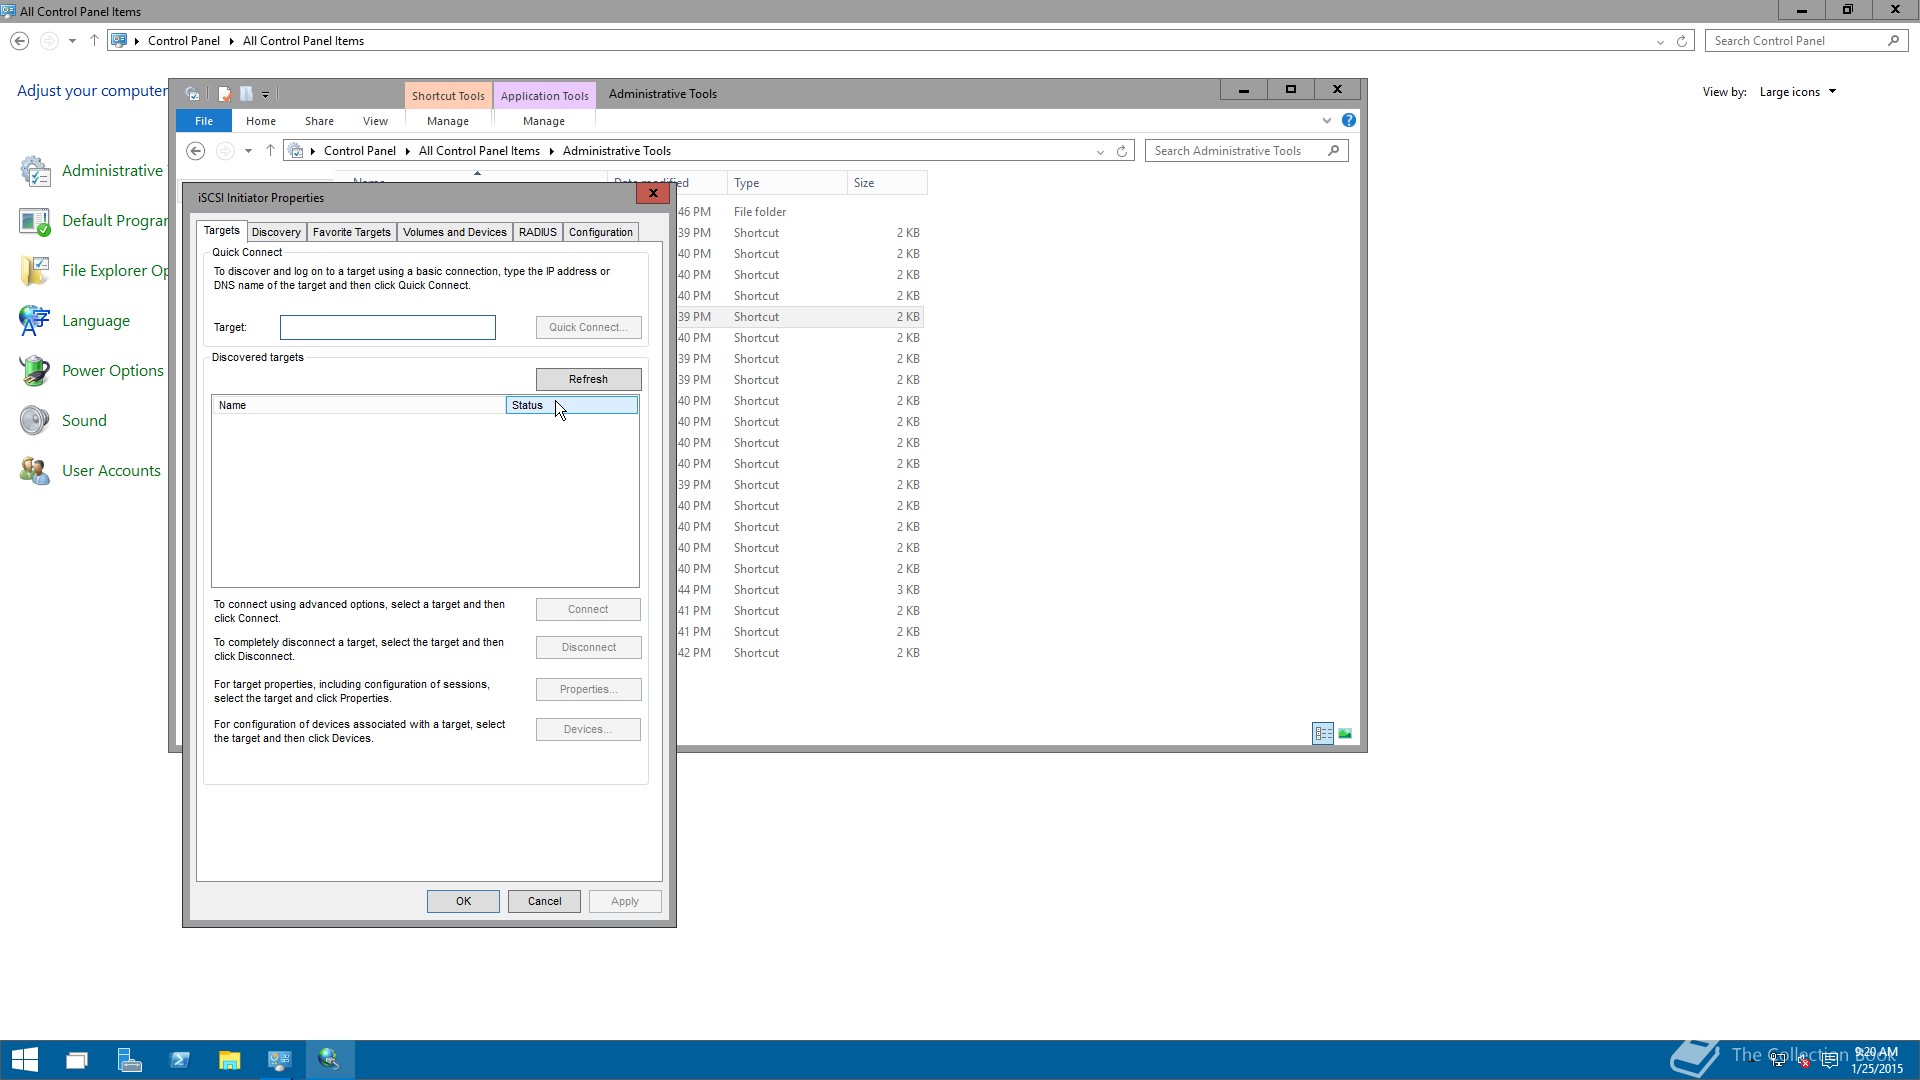Screen dimensions: 1920x1080
Task: Click search magnifier in Search Control Panel
Action: (x=1893, y=41)
